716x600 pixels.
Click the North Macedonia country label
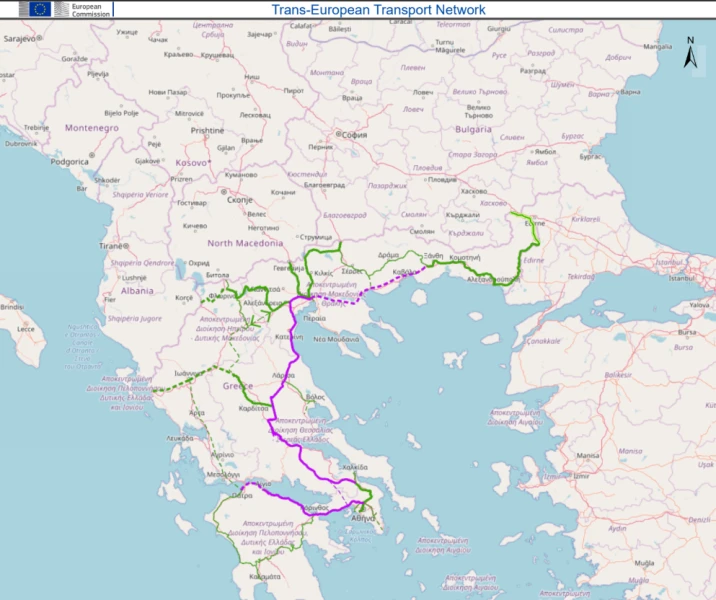pyautogui.click(x=245, y=243)
